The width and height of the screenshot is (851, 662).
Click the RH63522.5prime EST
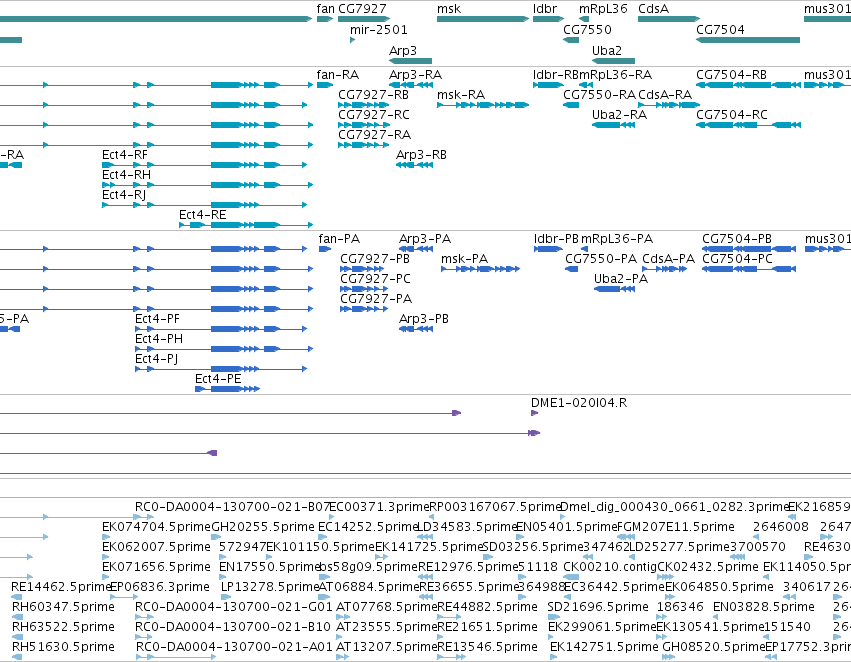point(17,637)
